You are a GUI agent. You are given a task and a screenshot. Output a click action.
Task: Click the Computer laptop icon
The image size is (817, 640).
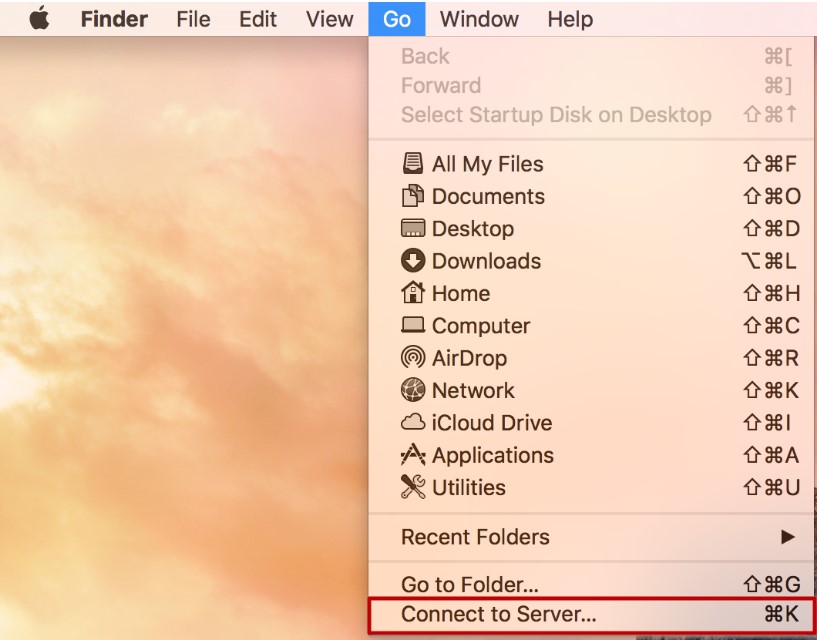click(413, 325)
